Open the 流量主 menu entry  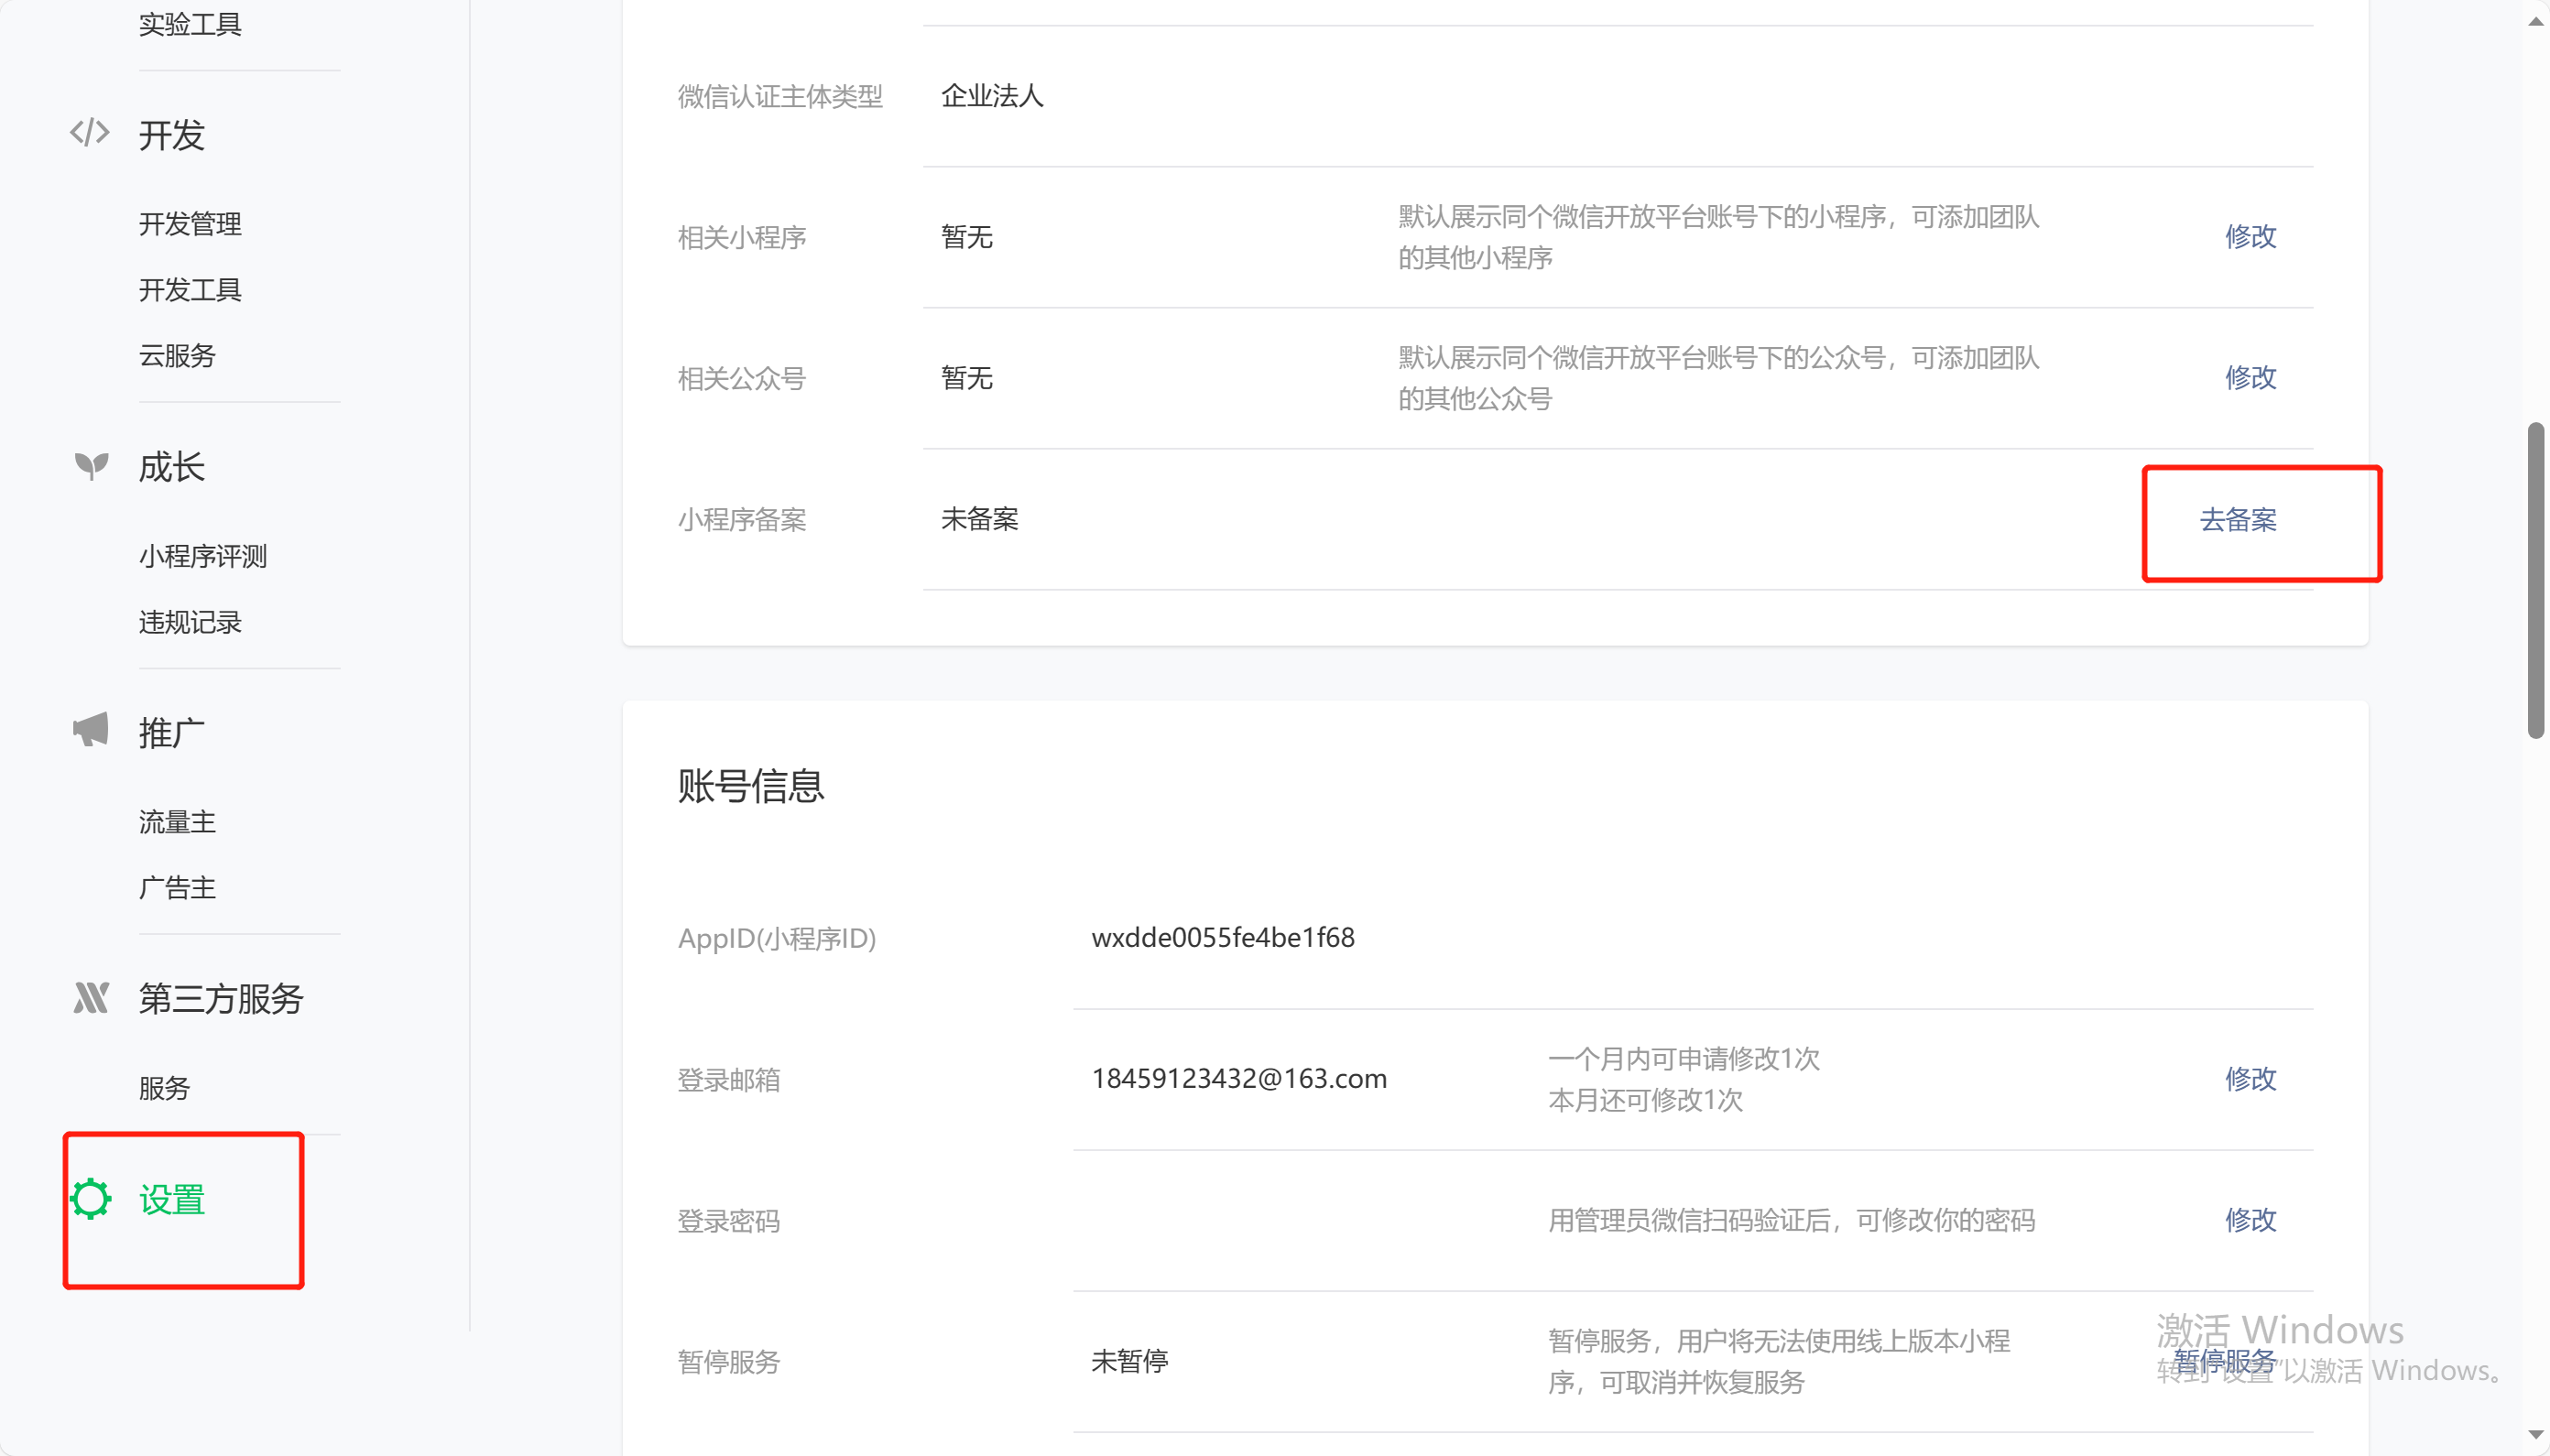[177, 822]
